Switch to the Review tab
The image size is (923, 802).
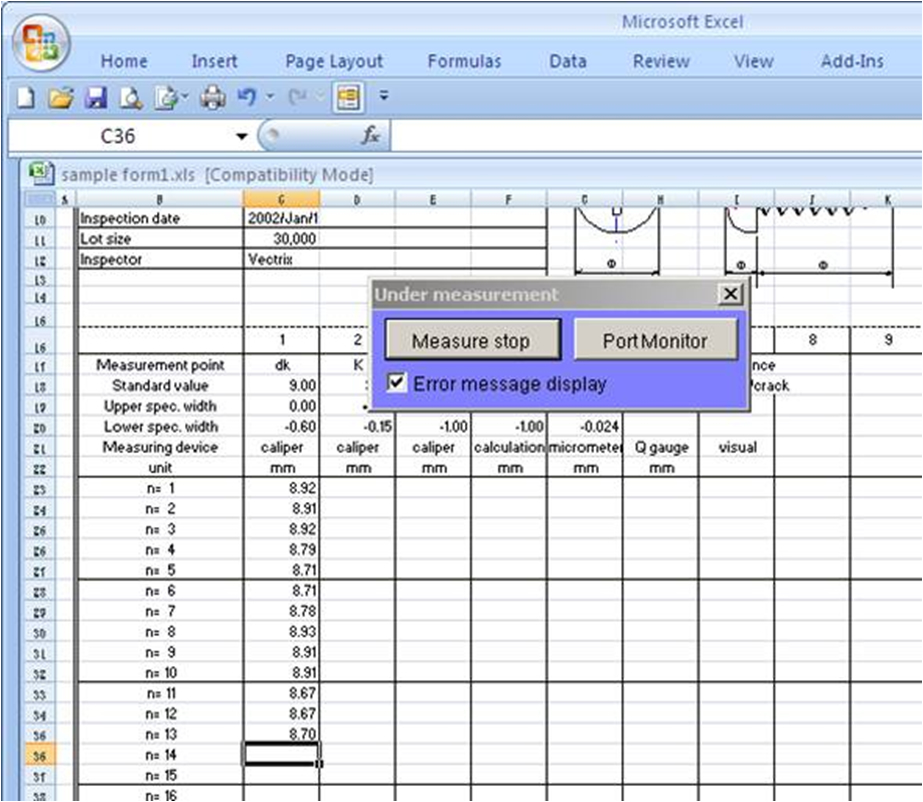click(661, 61)
